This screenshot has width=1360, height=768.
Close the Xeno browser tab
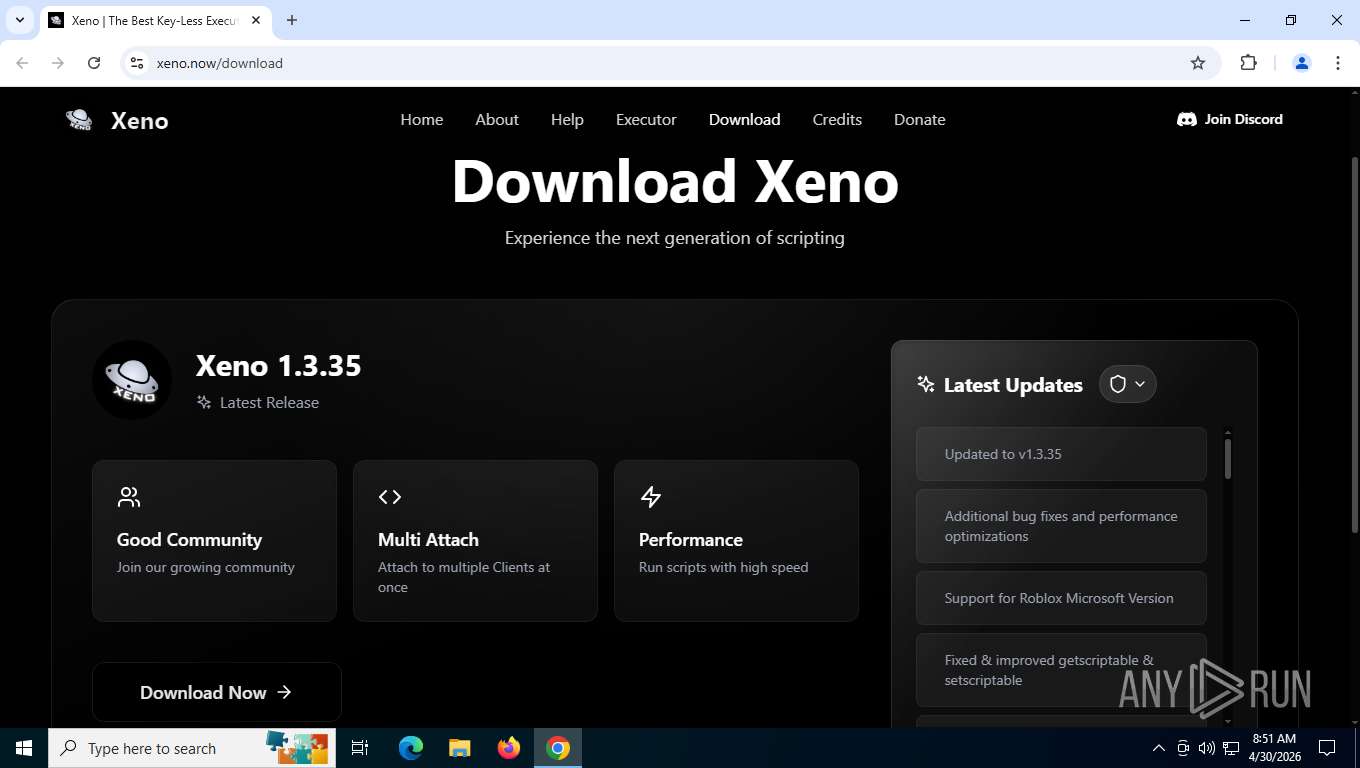point(257,20)
